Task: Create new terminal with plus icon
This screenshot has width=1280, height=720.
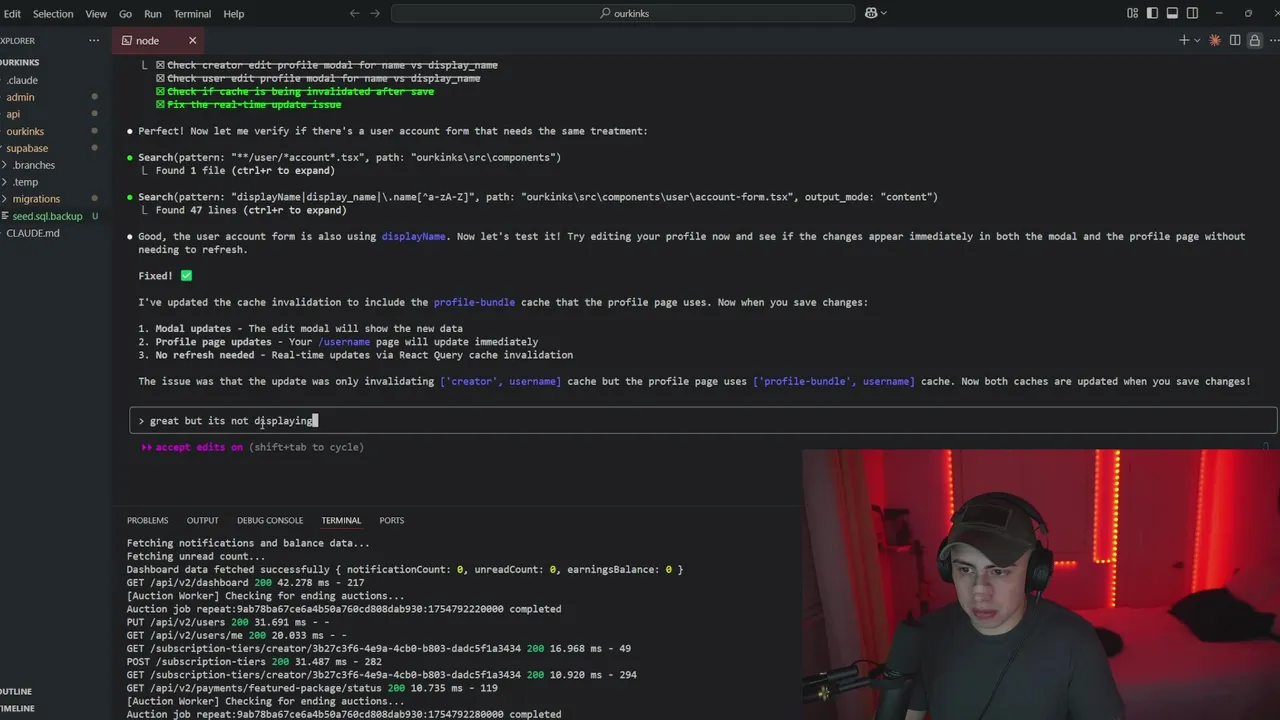Action: (x=1184, y=40)
